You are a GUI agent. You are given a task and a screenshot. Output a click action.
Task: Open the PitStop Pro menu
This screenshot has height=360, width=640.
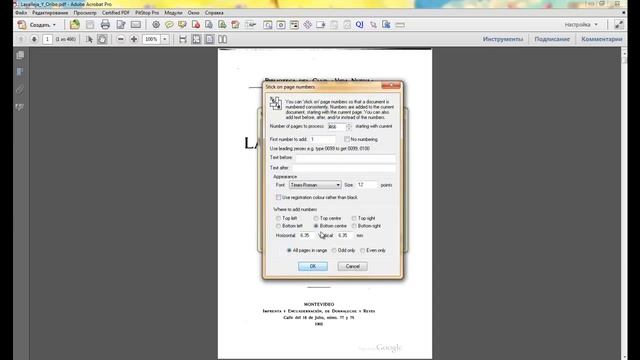click(x=147, y=13)
